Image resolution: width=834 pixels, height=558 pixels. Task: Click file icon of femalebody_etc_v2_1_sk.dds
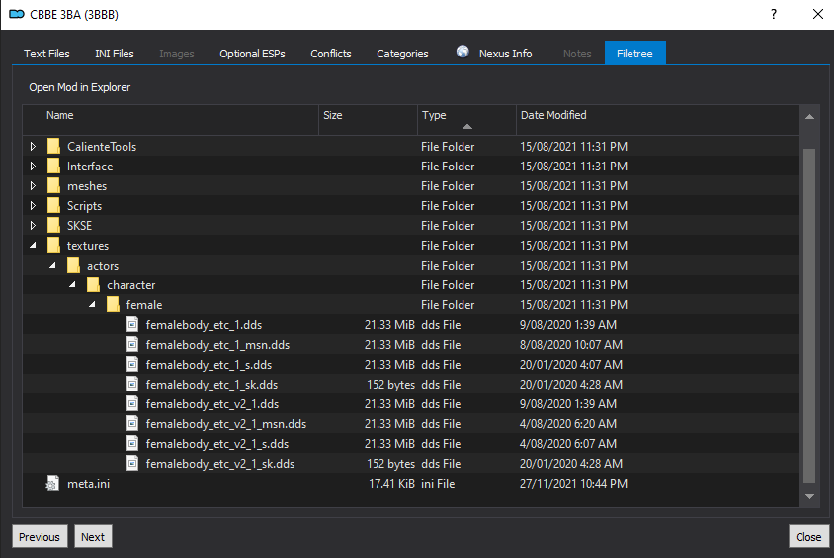[132, 463]
